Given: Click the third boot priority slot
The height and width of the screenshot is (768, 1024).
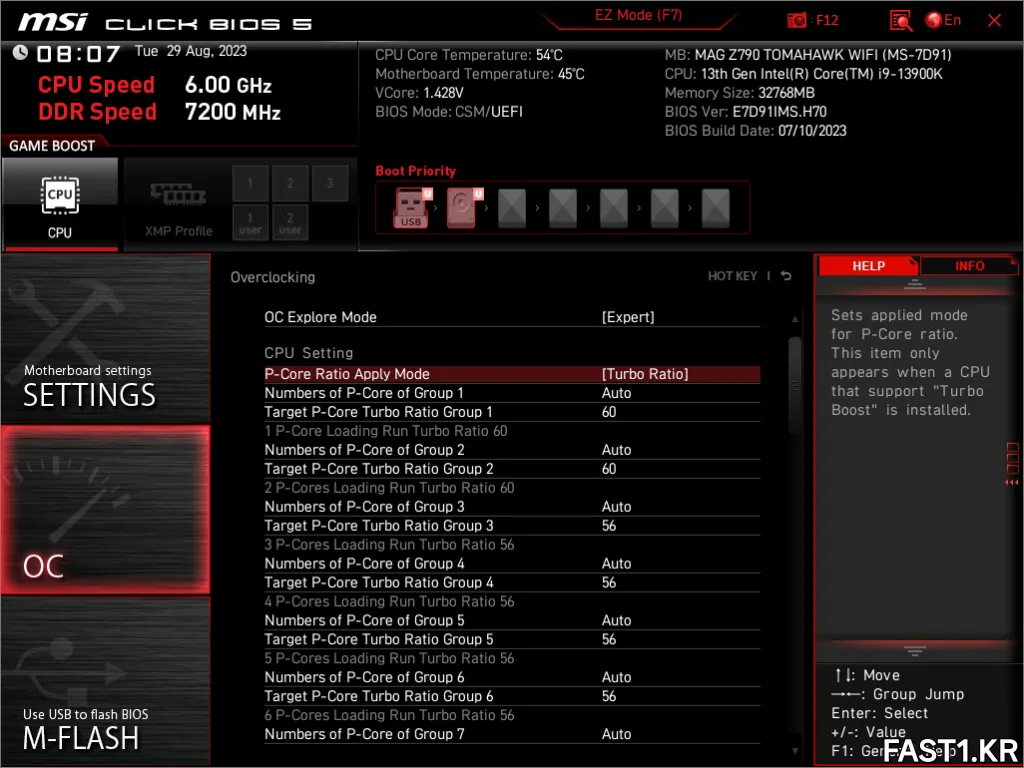Looking at the screenshot, I should coord(512,208).
